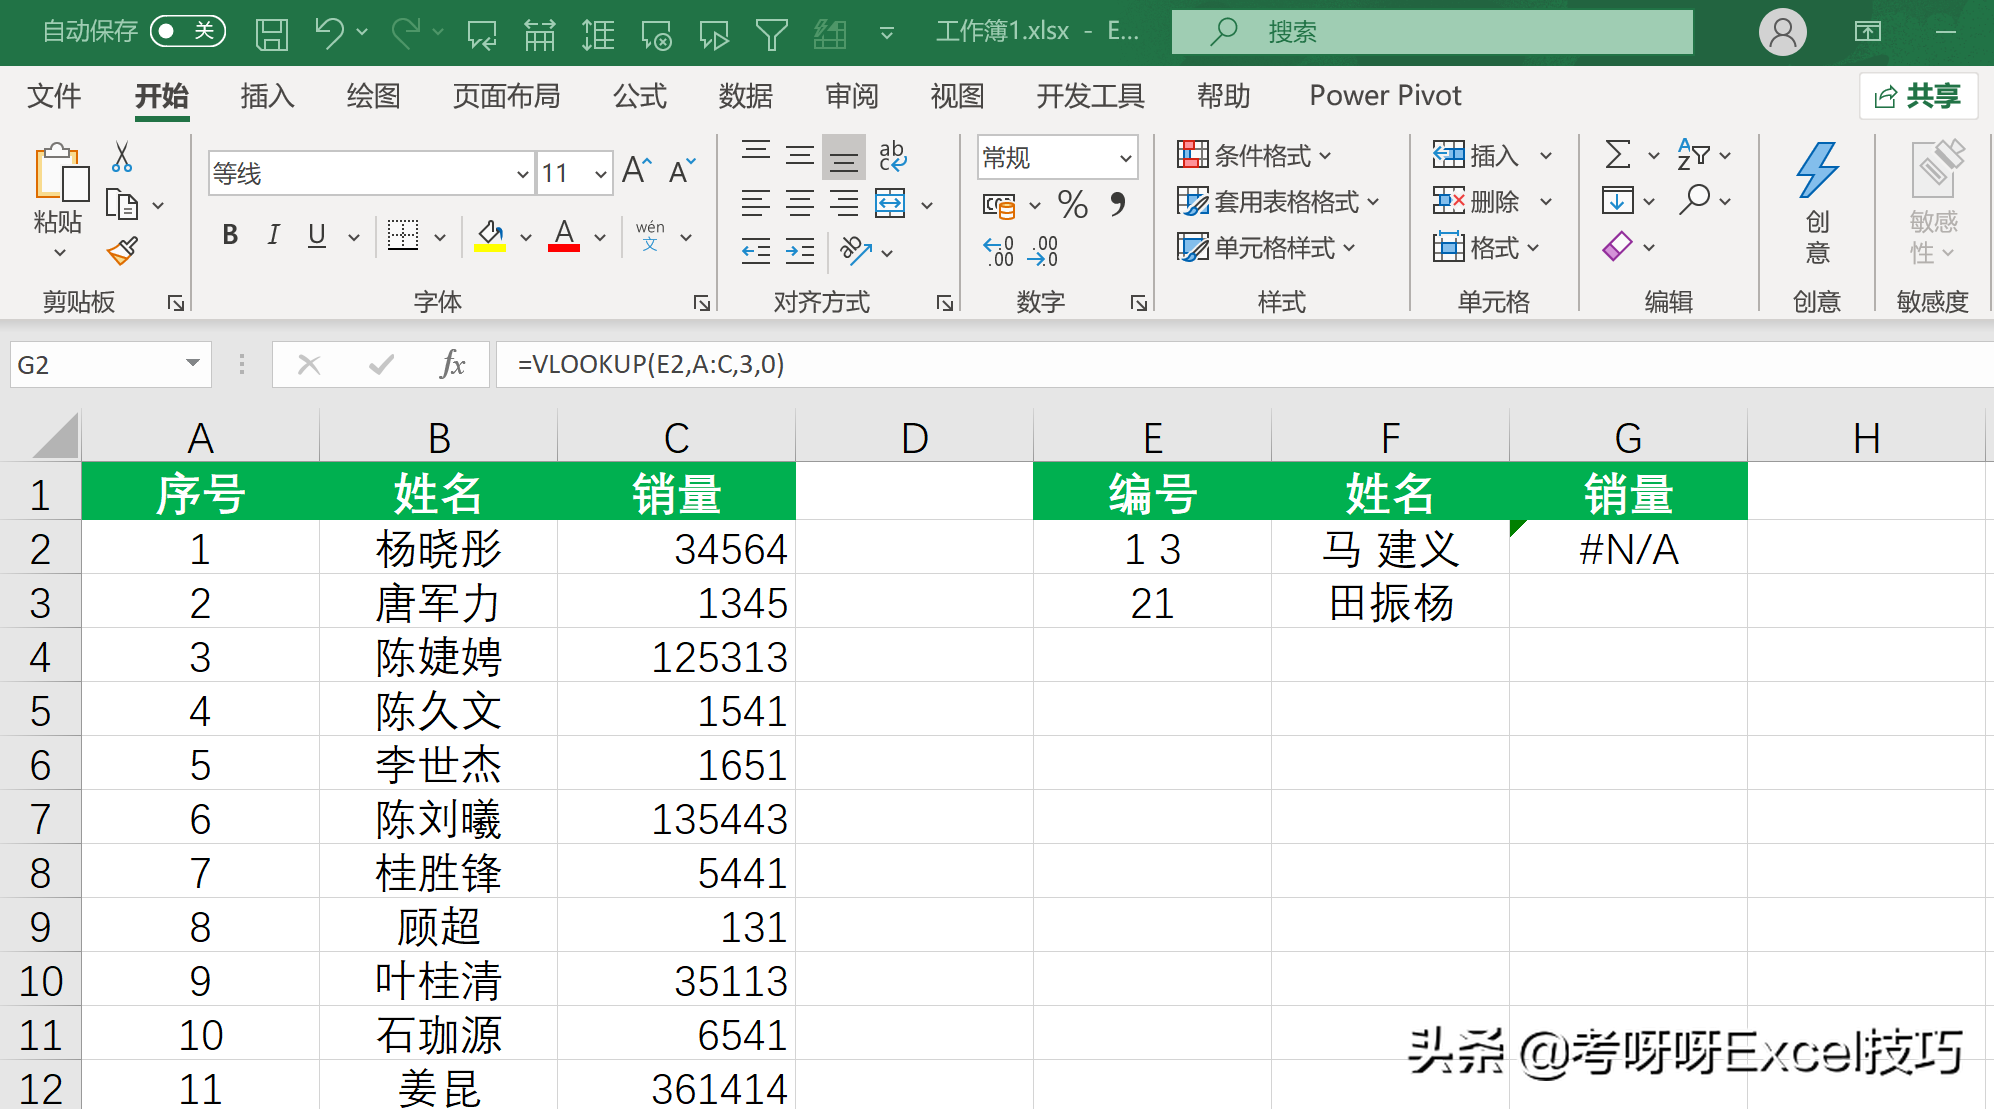1994x1109 pixels.
Task: Toggle Bold formatting
Action: [x=230, y=236]
